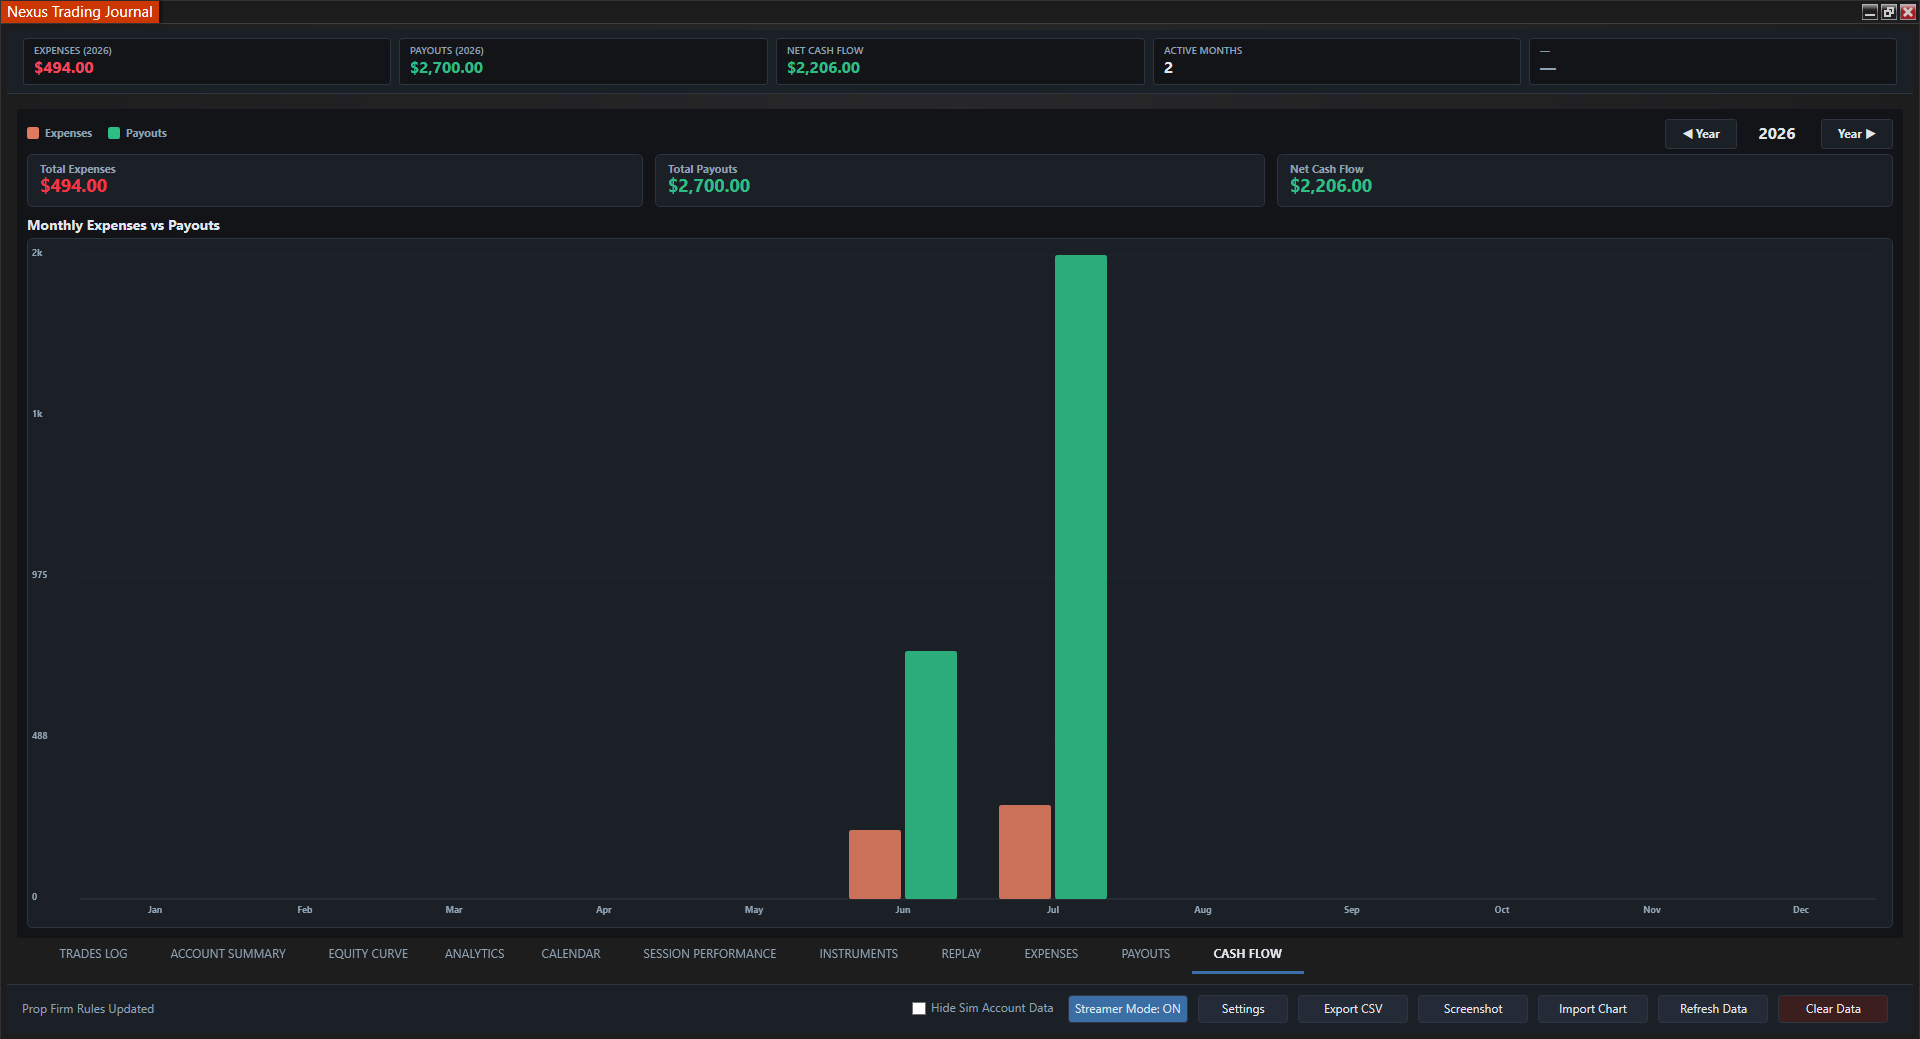Click the June payouts bar
This screenshot has width=1920, height=1039.
tap(931, 775)
